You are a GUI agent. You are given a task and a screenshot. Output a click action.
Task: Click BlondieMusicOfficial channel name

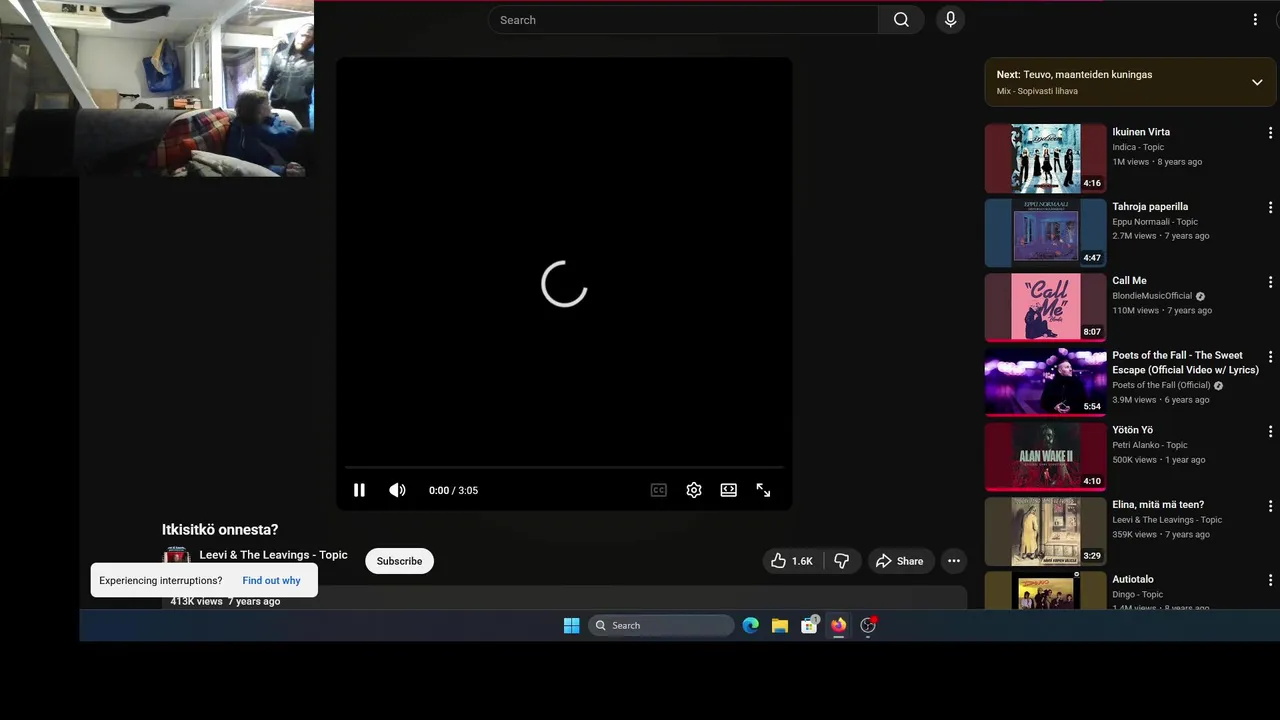(x=1152, y=296)
